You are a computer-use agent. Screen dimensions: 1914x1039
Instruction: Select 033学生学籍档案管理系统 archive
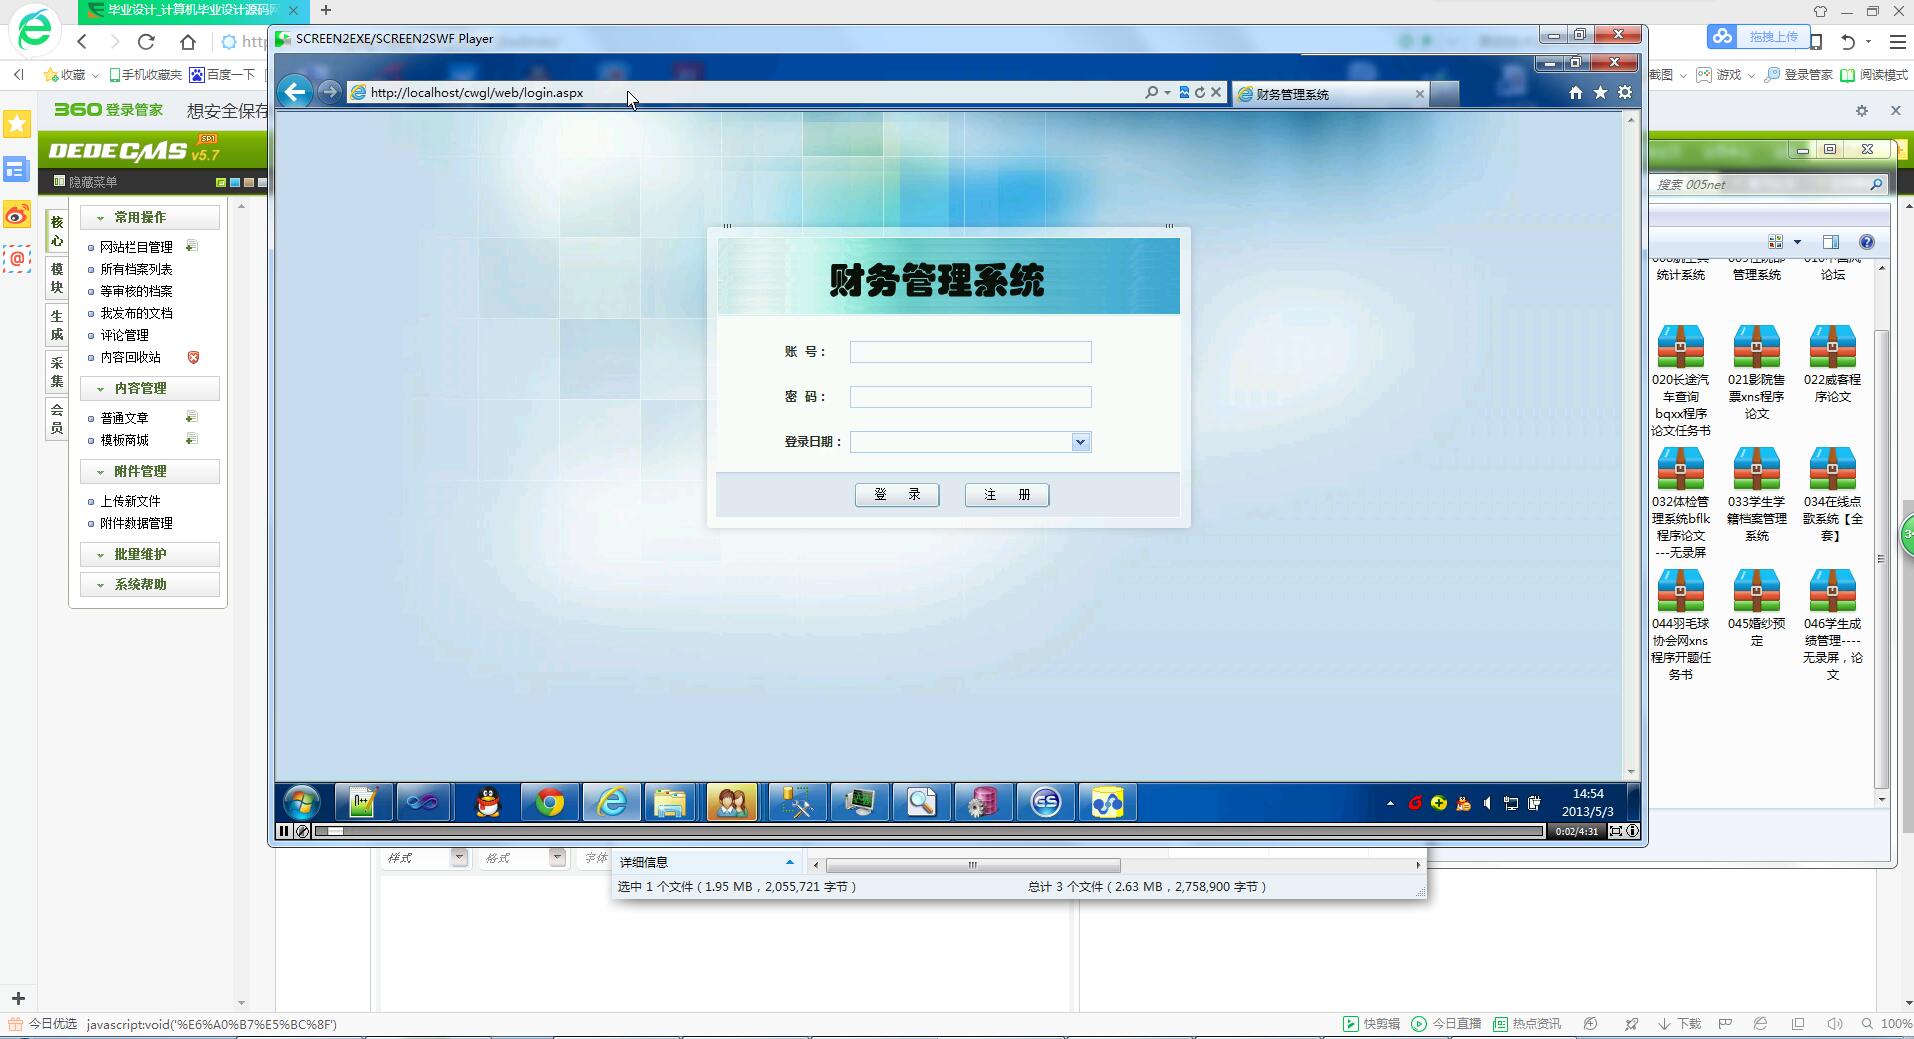pyautogui.click(x=1757, y=495)
